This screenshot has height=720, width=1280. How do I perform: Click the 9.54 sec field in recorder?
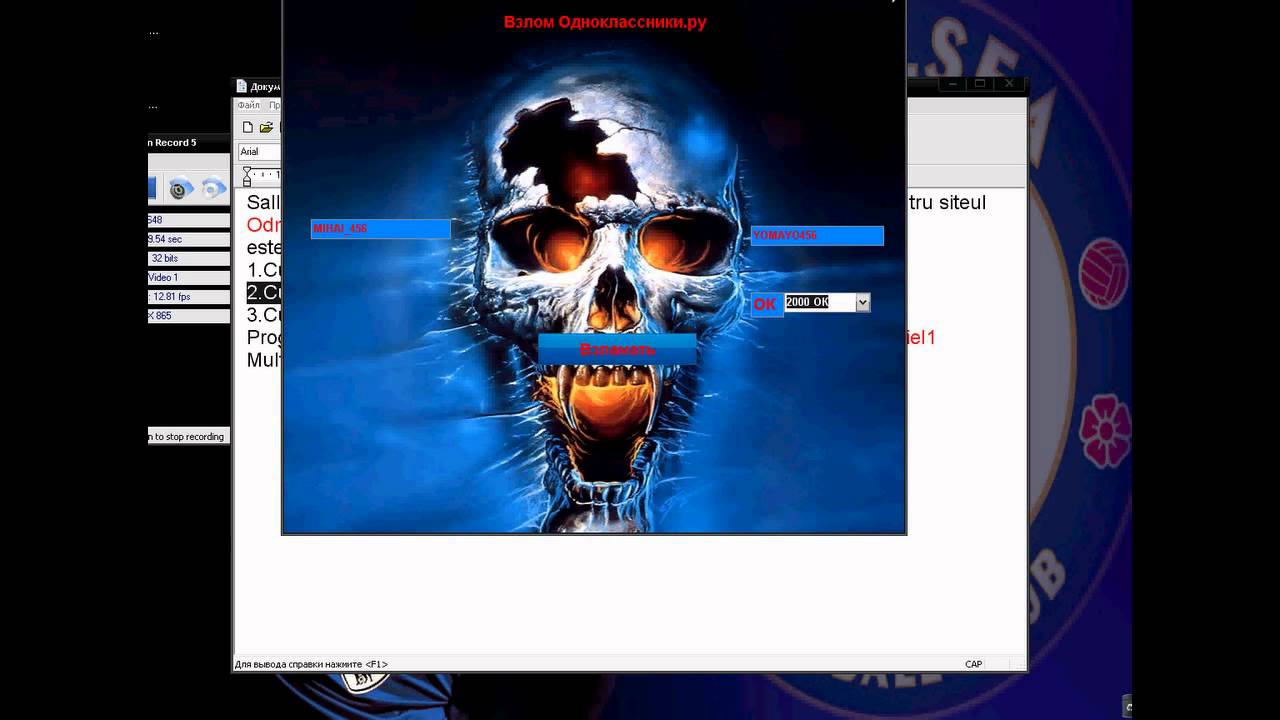(189, 239)
